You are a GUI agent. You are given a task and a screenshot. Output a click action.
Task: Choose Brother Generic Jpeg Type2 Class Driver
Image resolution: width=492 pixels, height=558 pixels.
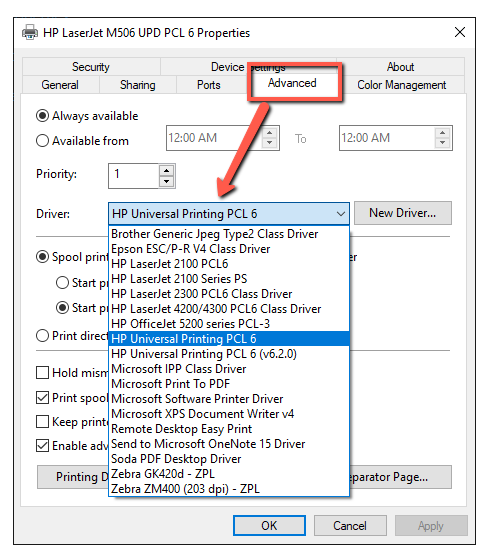(x=229, y=234)
